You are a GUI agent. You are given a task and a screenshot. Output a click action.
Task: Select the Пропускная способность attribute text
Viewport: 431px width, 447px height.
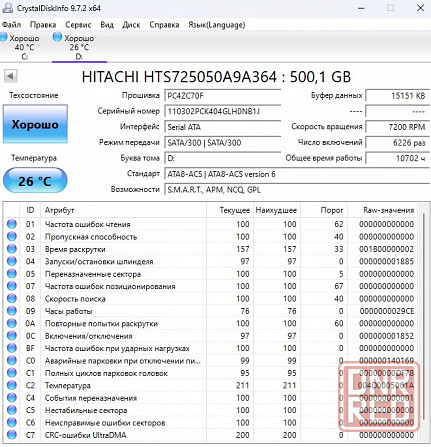coord(91,237)
